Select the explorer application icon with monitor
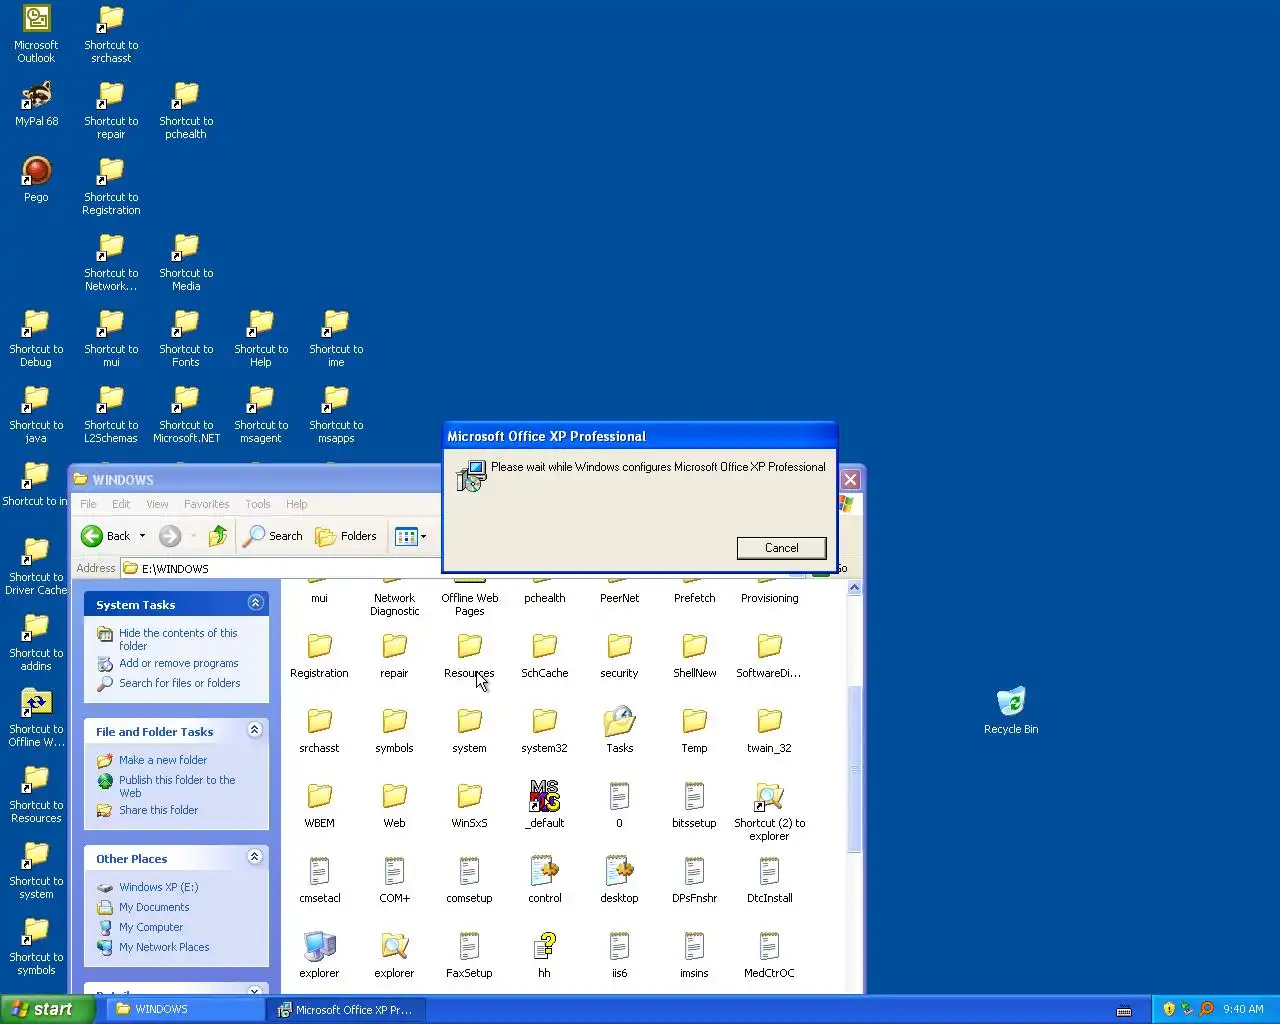This screenshot has width=1280, height=1024. [x=319, y=954]
